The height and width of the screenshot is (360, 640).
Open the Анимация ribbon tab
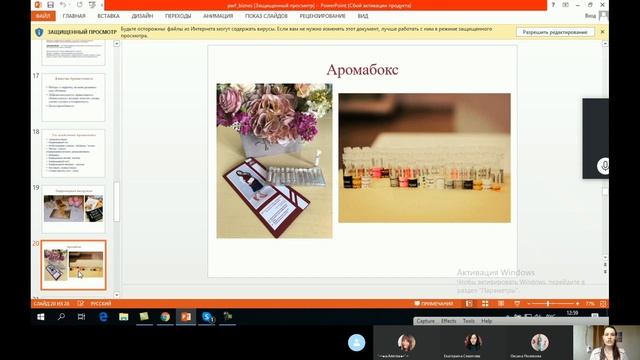click(x=218, y=16)
